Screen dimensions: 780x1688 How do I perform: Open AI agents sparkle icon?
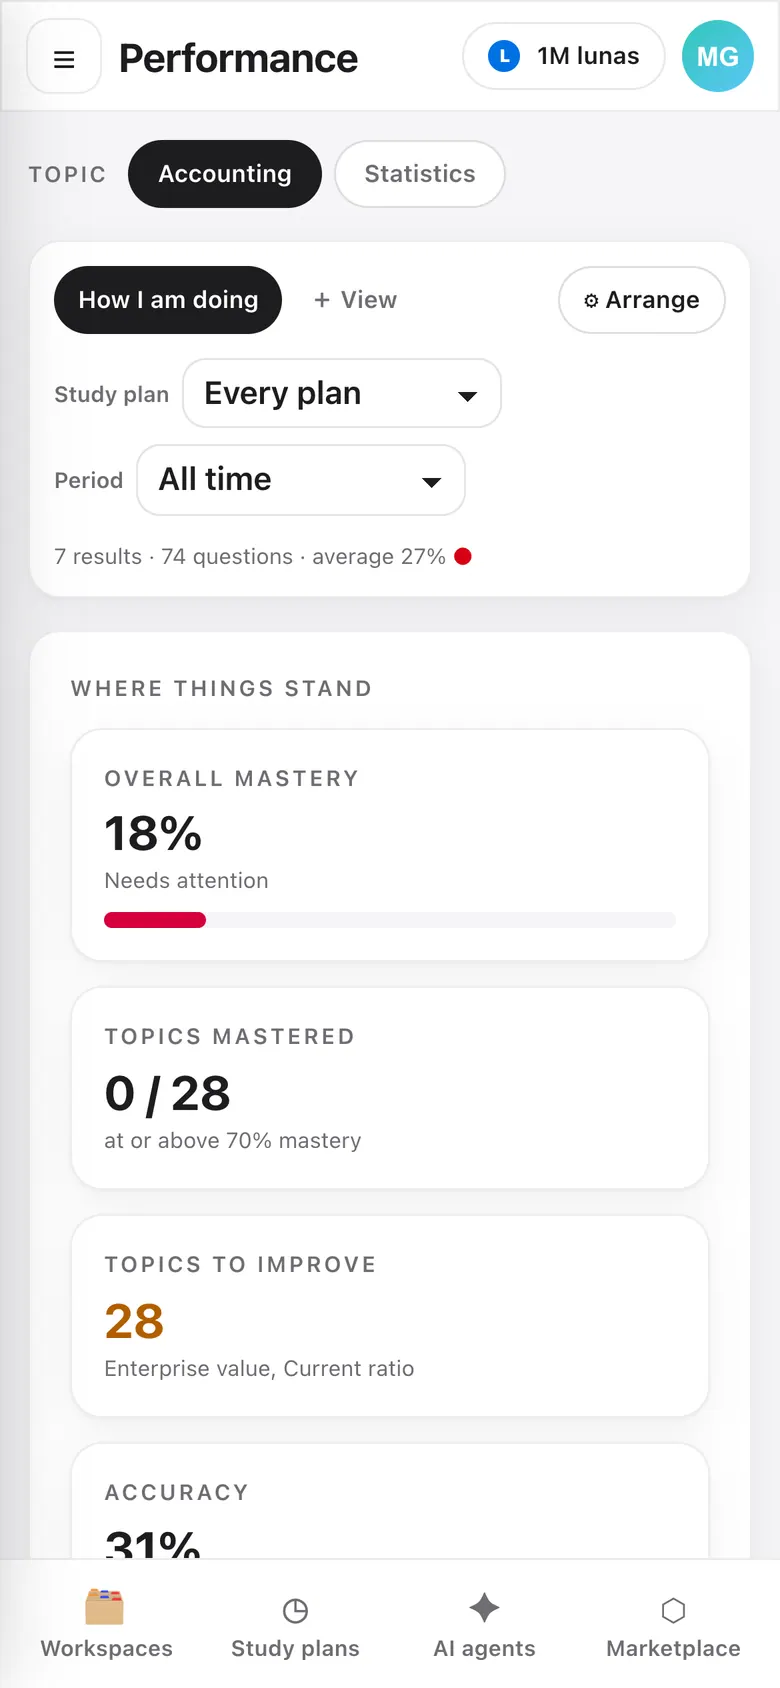pos(484,1608)
